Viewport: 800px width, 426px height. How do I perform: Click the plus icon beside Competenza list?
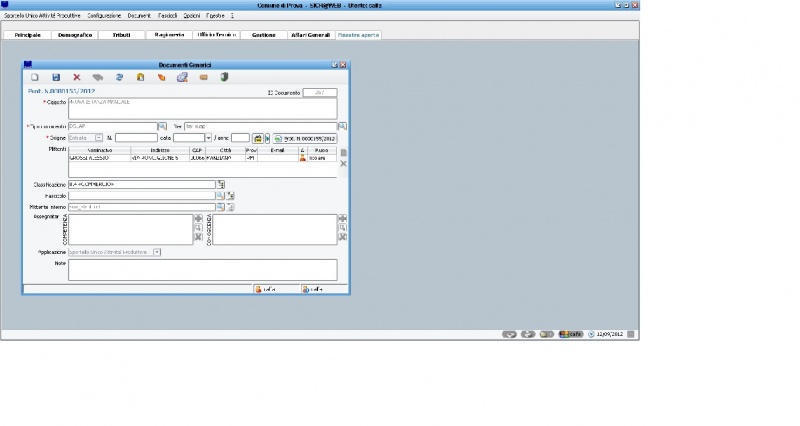(198, 218)
